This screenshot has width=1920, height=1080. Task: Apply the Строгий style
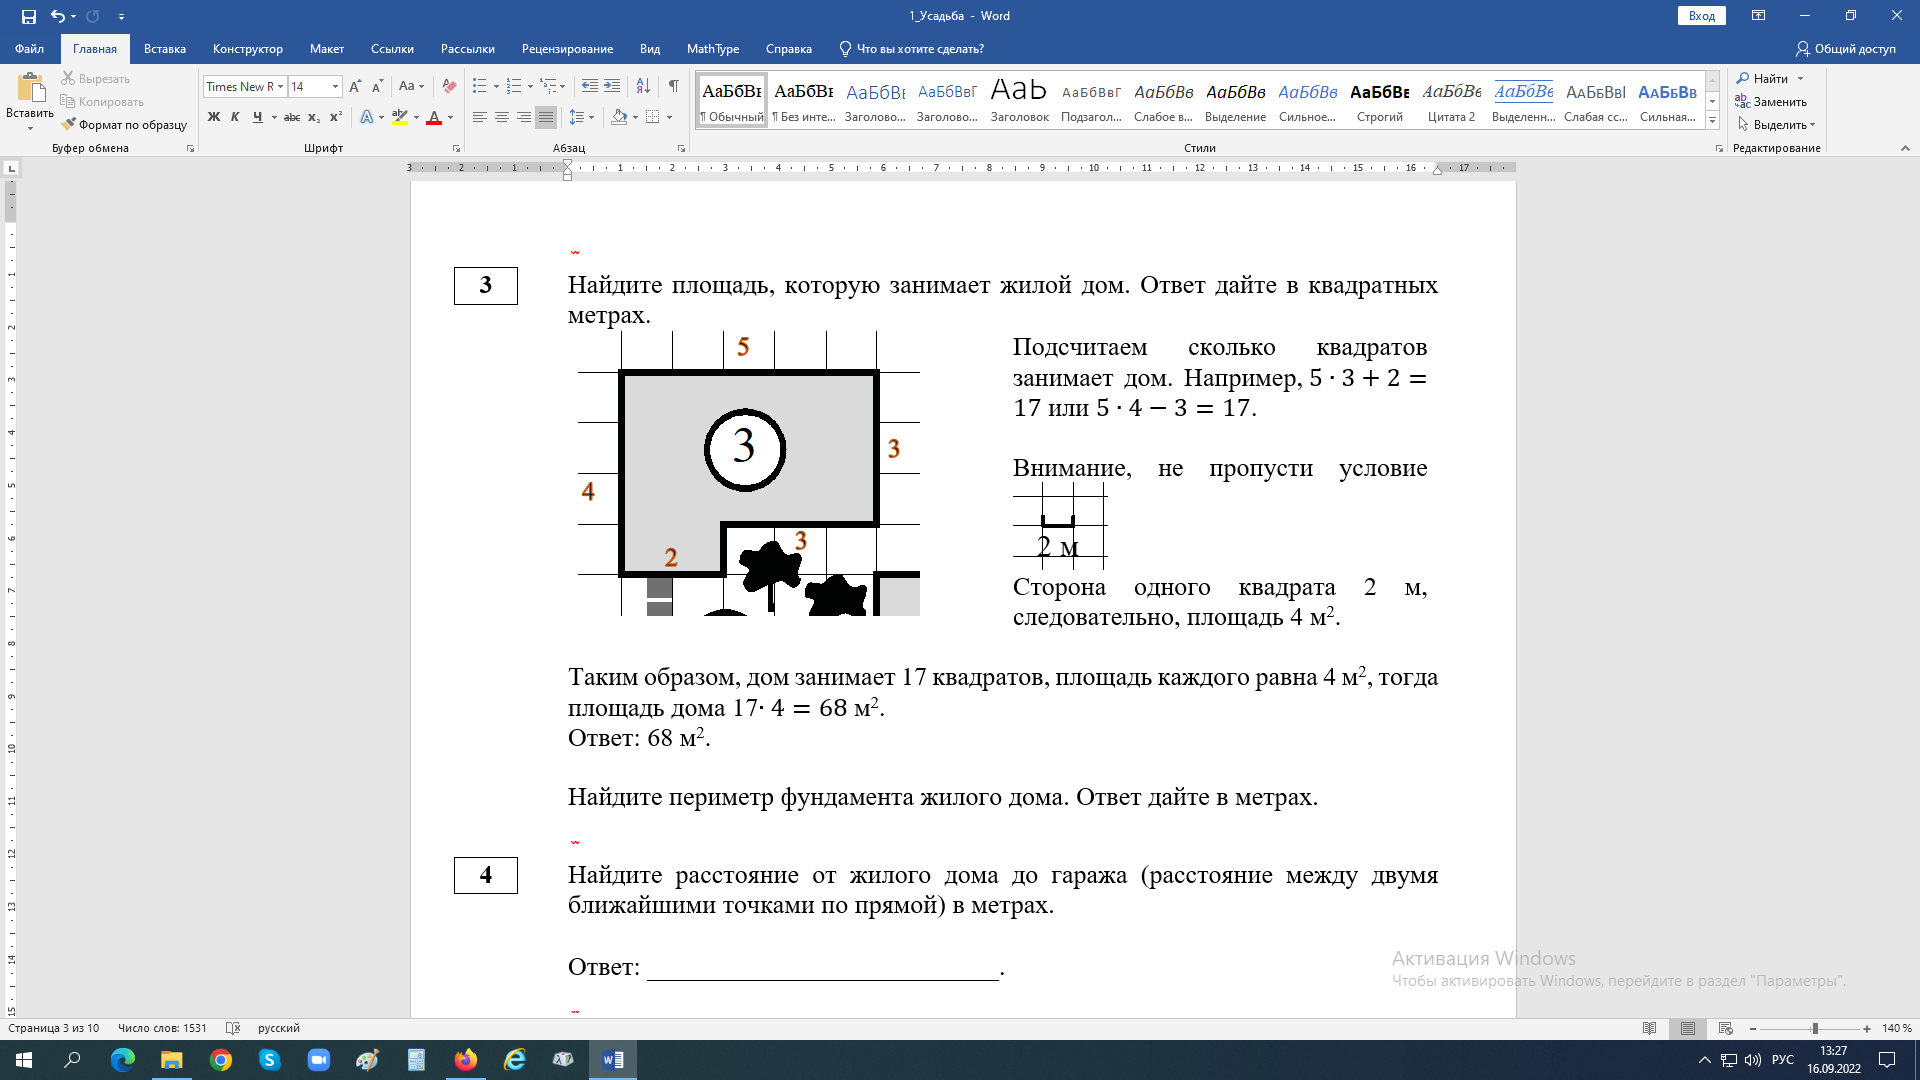tap(1380, 100)
